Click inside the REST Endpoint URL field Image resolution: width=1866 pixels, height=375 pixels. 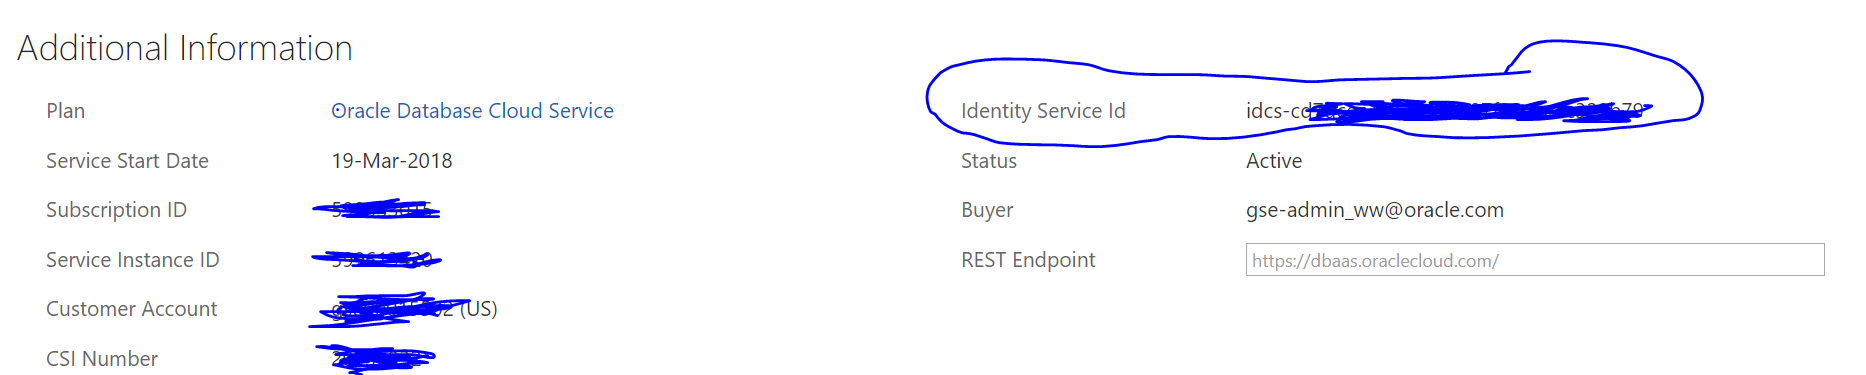click(1535, 260)
